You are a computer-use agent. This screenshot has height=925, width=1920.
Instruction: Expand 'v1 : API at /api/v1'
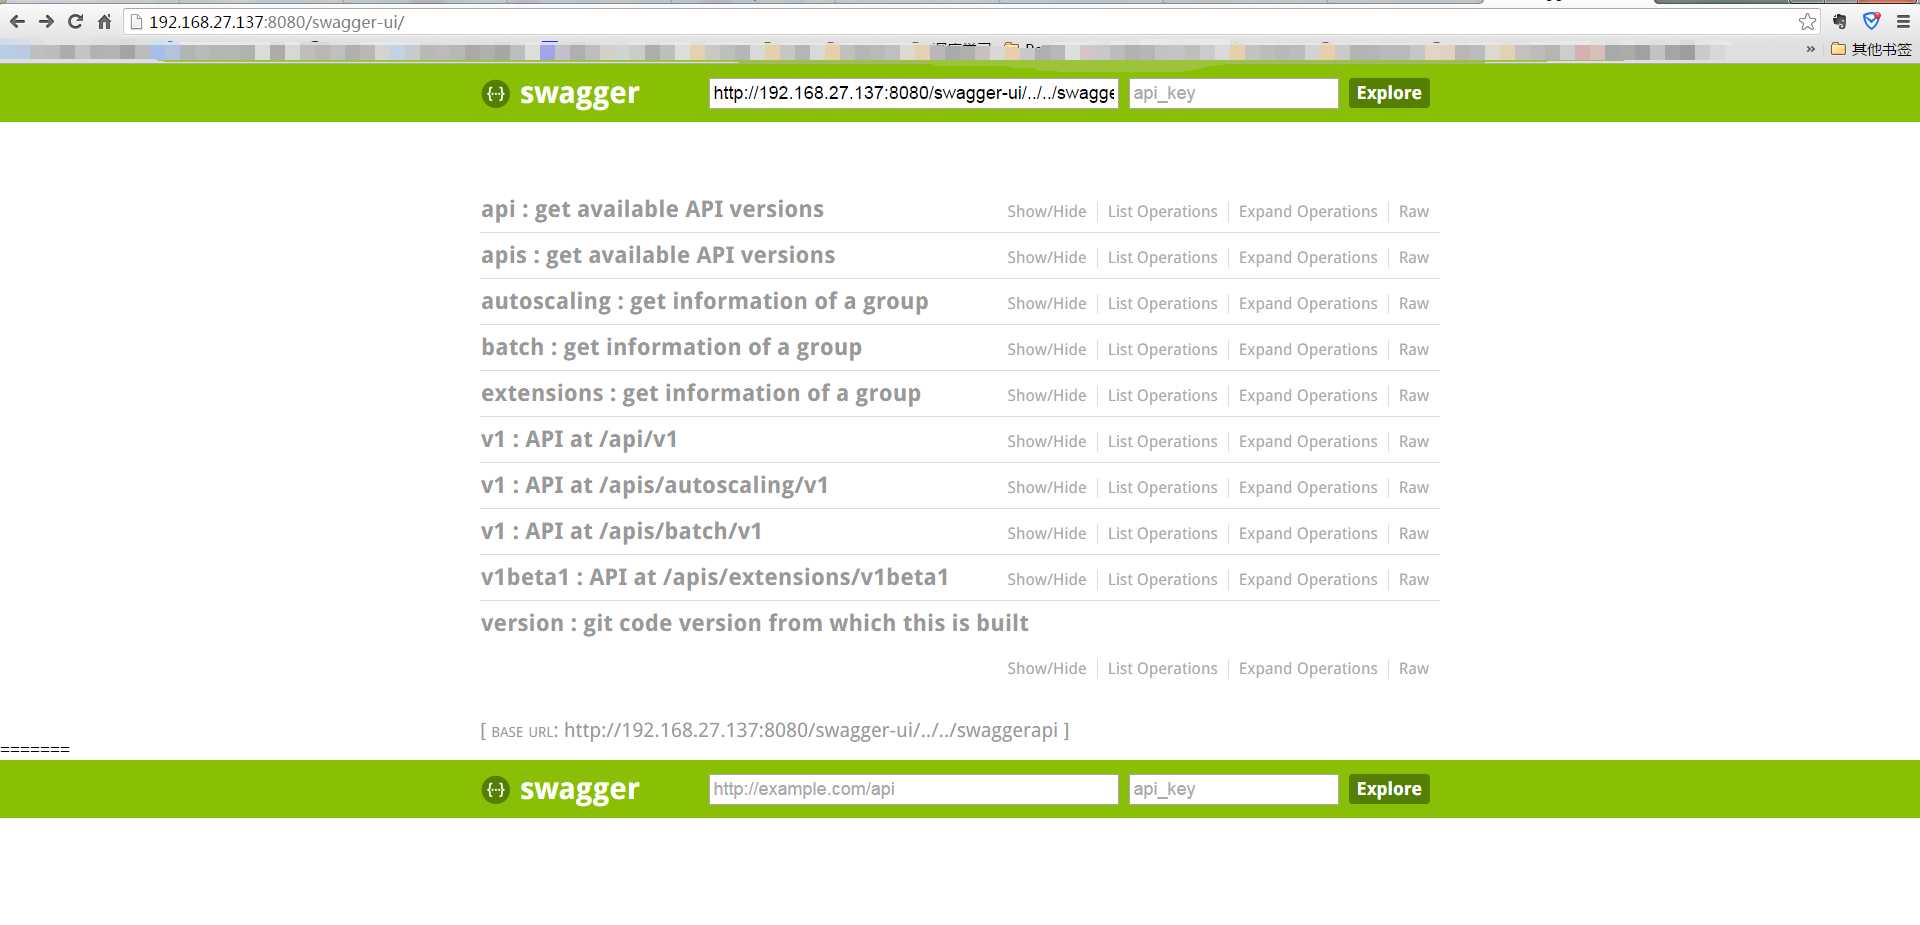click(579, 439)
